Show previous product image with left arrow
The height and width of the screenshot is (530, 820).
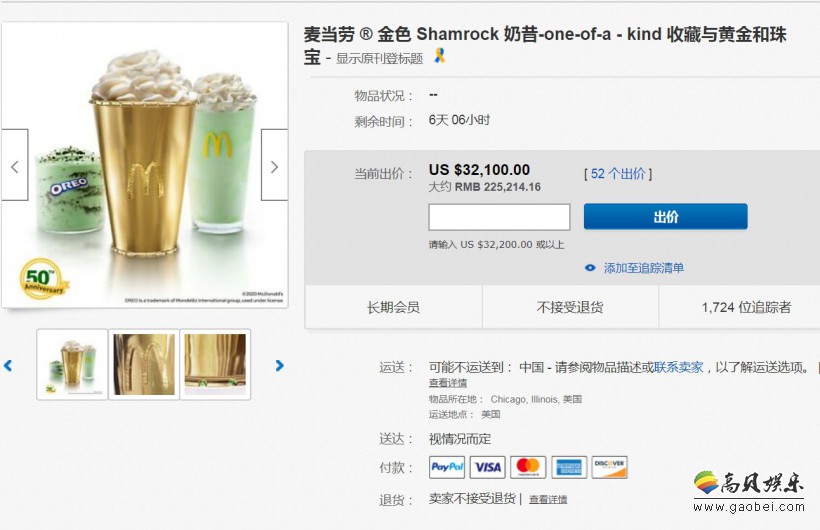click(15, 165)
